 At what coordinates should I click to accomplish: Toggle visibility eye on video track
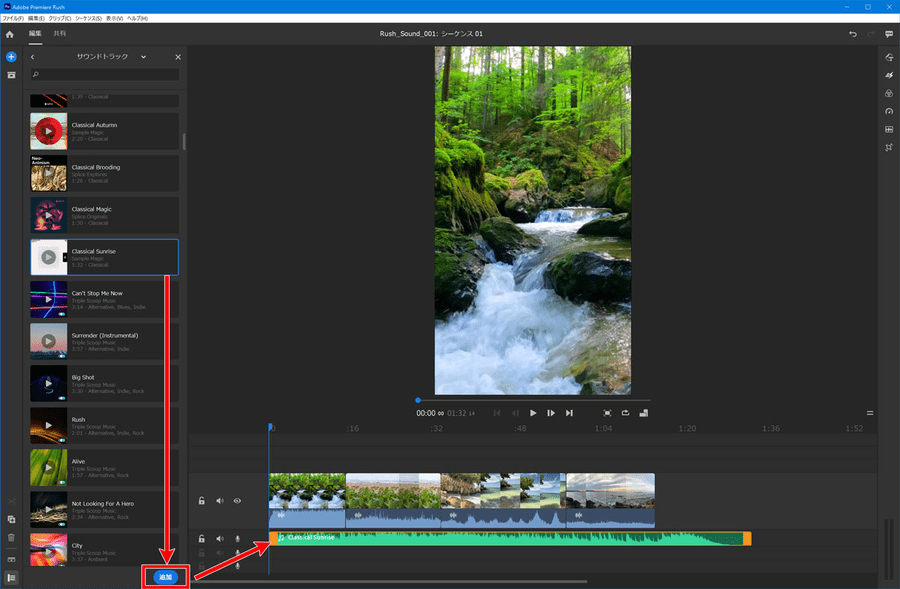point(237,500)
